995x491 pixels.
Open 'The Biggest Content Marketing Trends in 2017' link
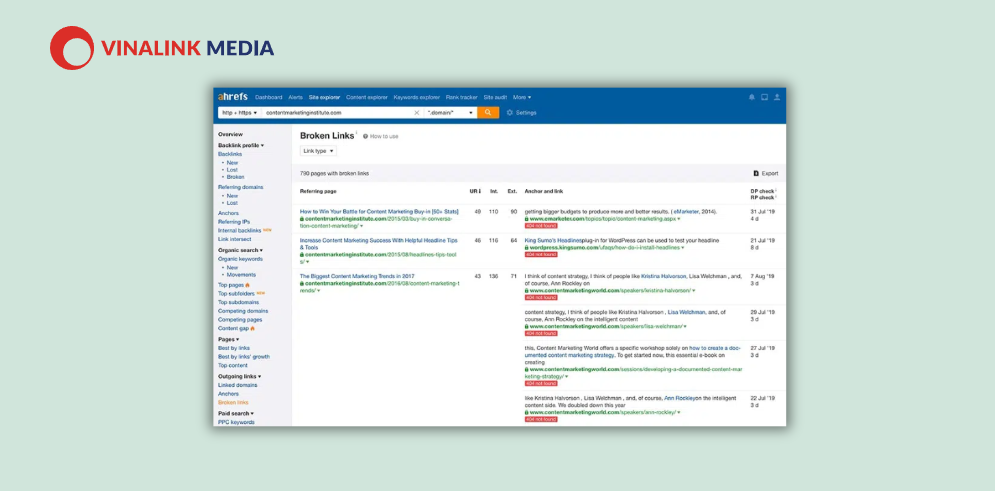(x=357, y=276)
